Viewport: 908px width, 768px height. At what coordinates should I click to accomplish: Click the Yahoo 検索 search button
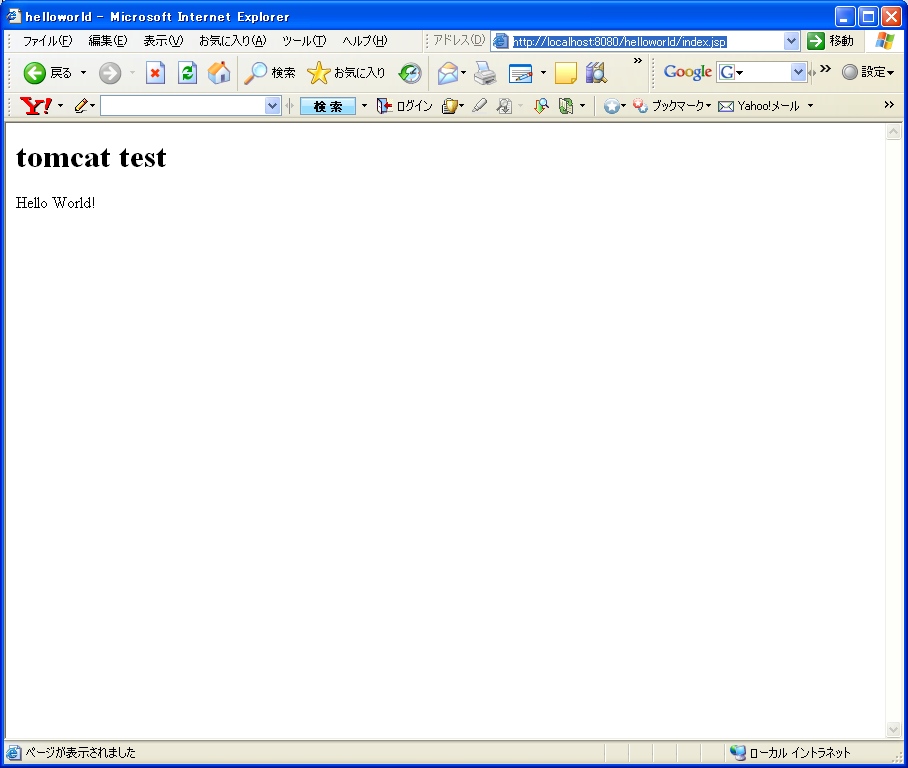tap(328, 106)
